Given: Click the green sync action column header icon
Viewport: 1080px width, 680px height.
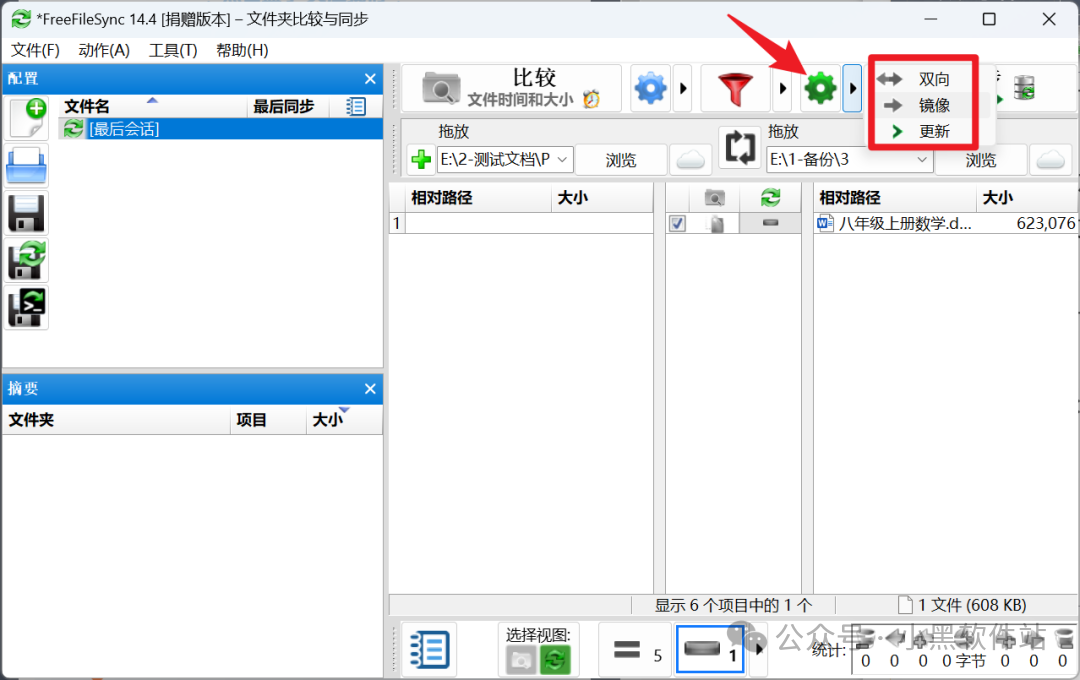Looking at the screenshot, I should click(x=770, y=198).
